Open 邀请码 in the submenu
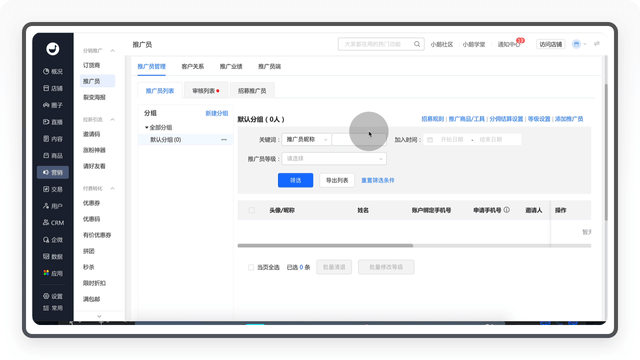This screenshot has height=360, width=640. click(x=92, y=134)
